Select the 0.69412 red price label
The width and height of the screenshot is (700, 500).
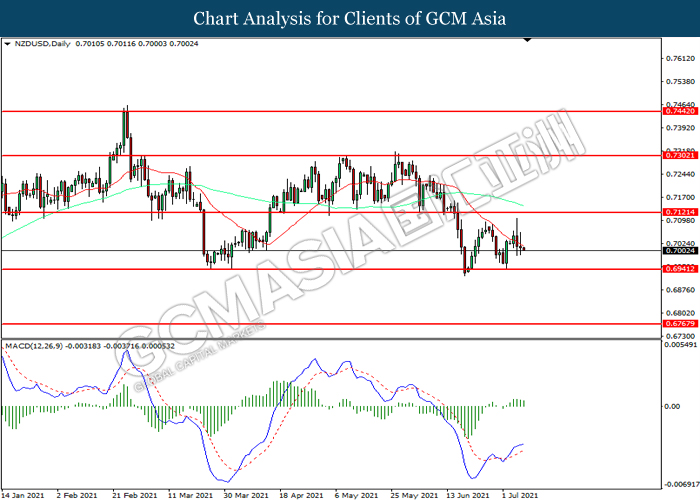click(680, 269)
